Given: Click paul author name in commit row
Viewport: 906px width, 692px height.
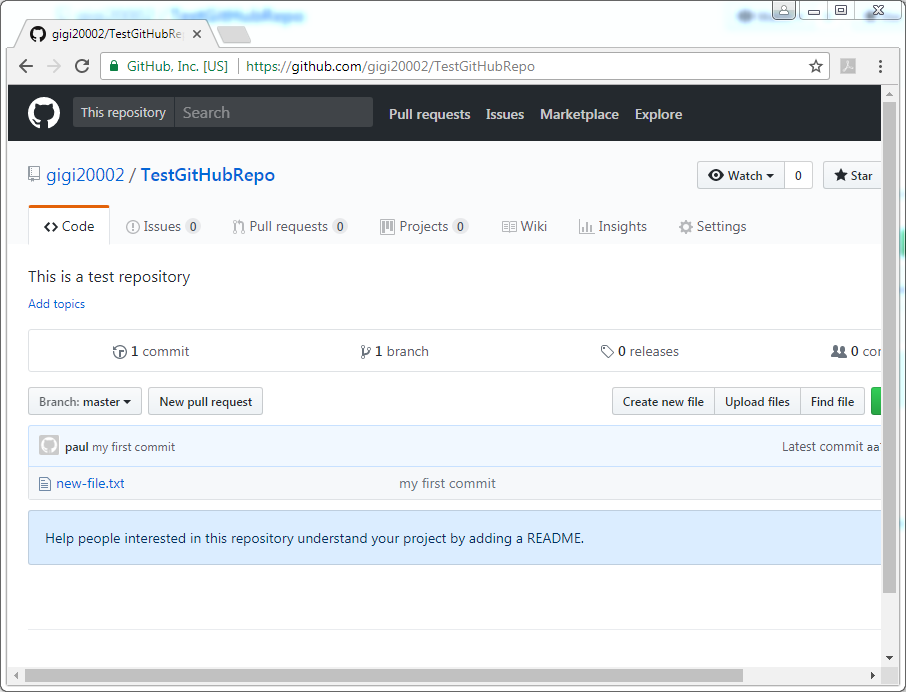Looking at the screenshot, I should coord(77,447).
